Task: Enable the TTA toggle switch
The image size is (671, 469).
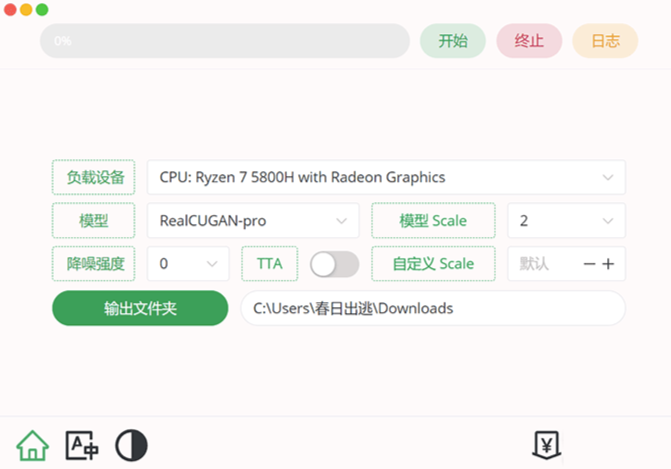Action: 334,264
